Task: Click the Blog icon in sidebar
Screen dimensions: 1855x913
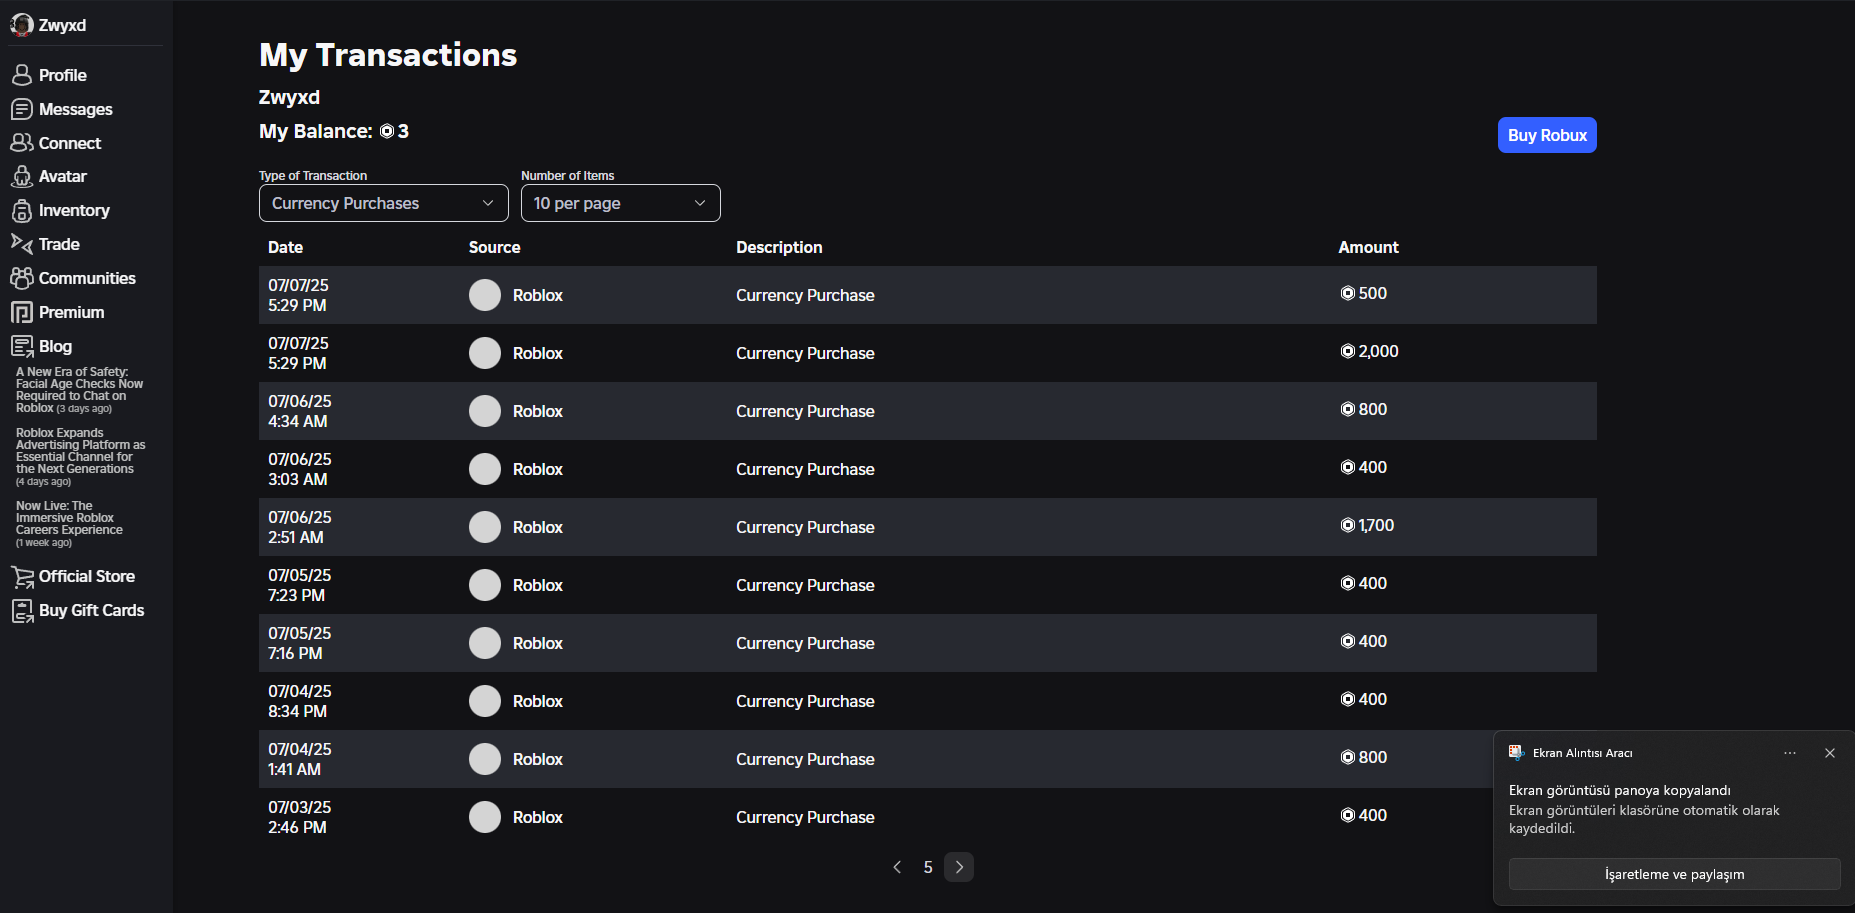Action: pyautogui.click(x=21, y=346)
